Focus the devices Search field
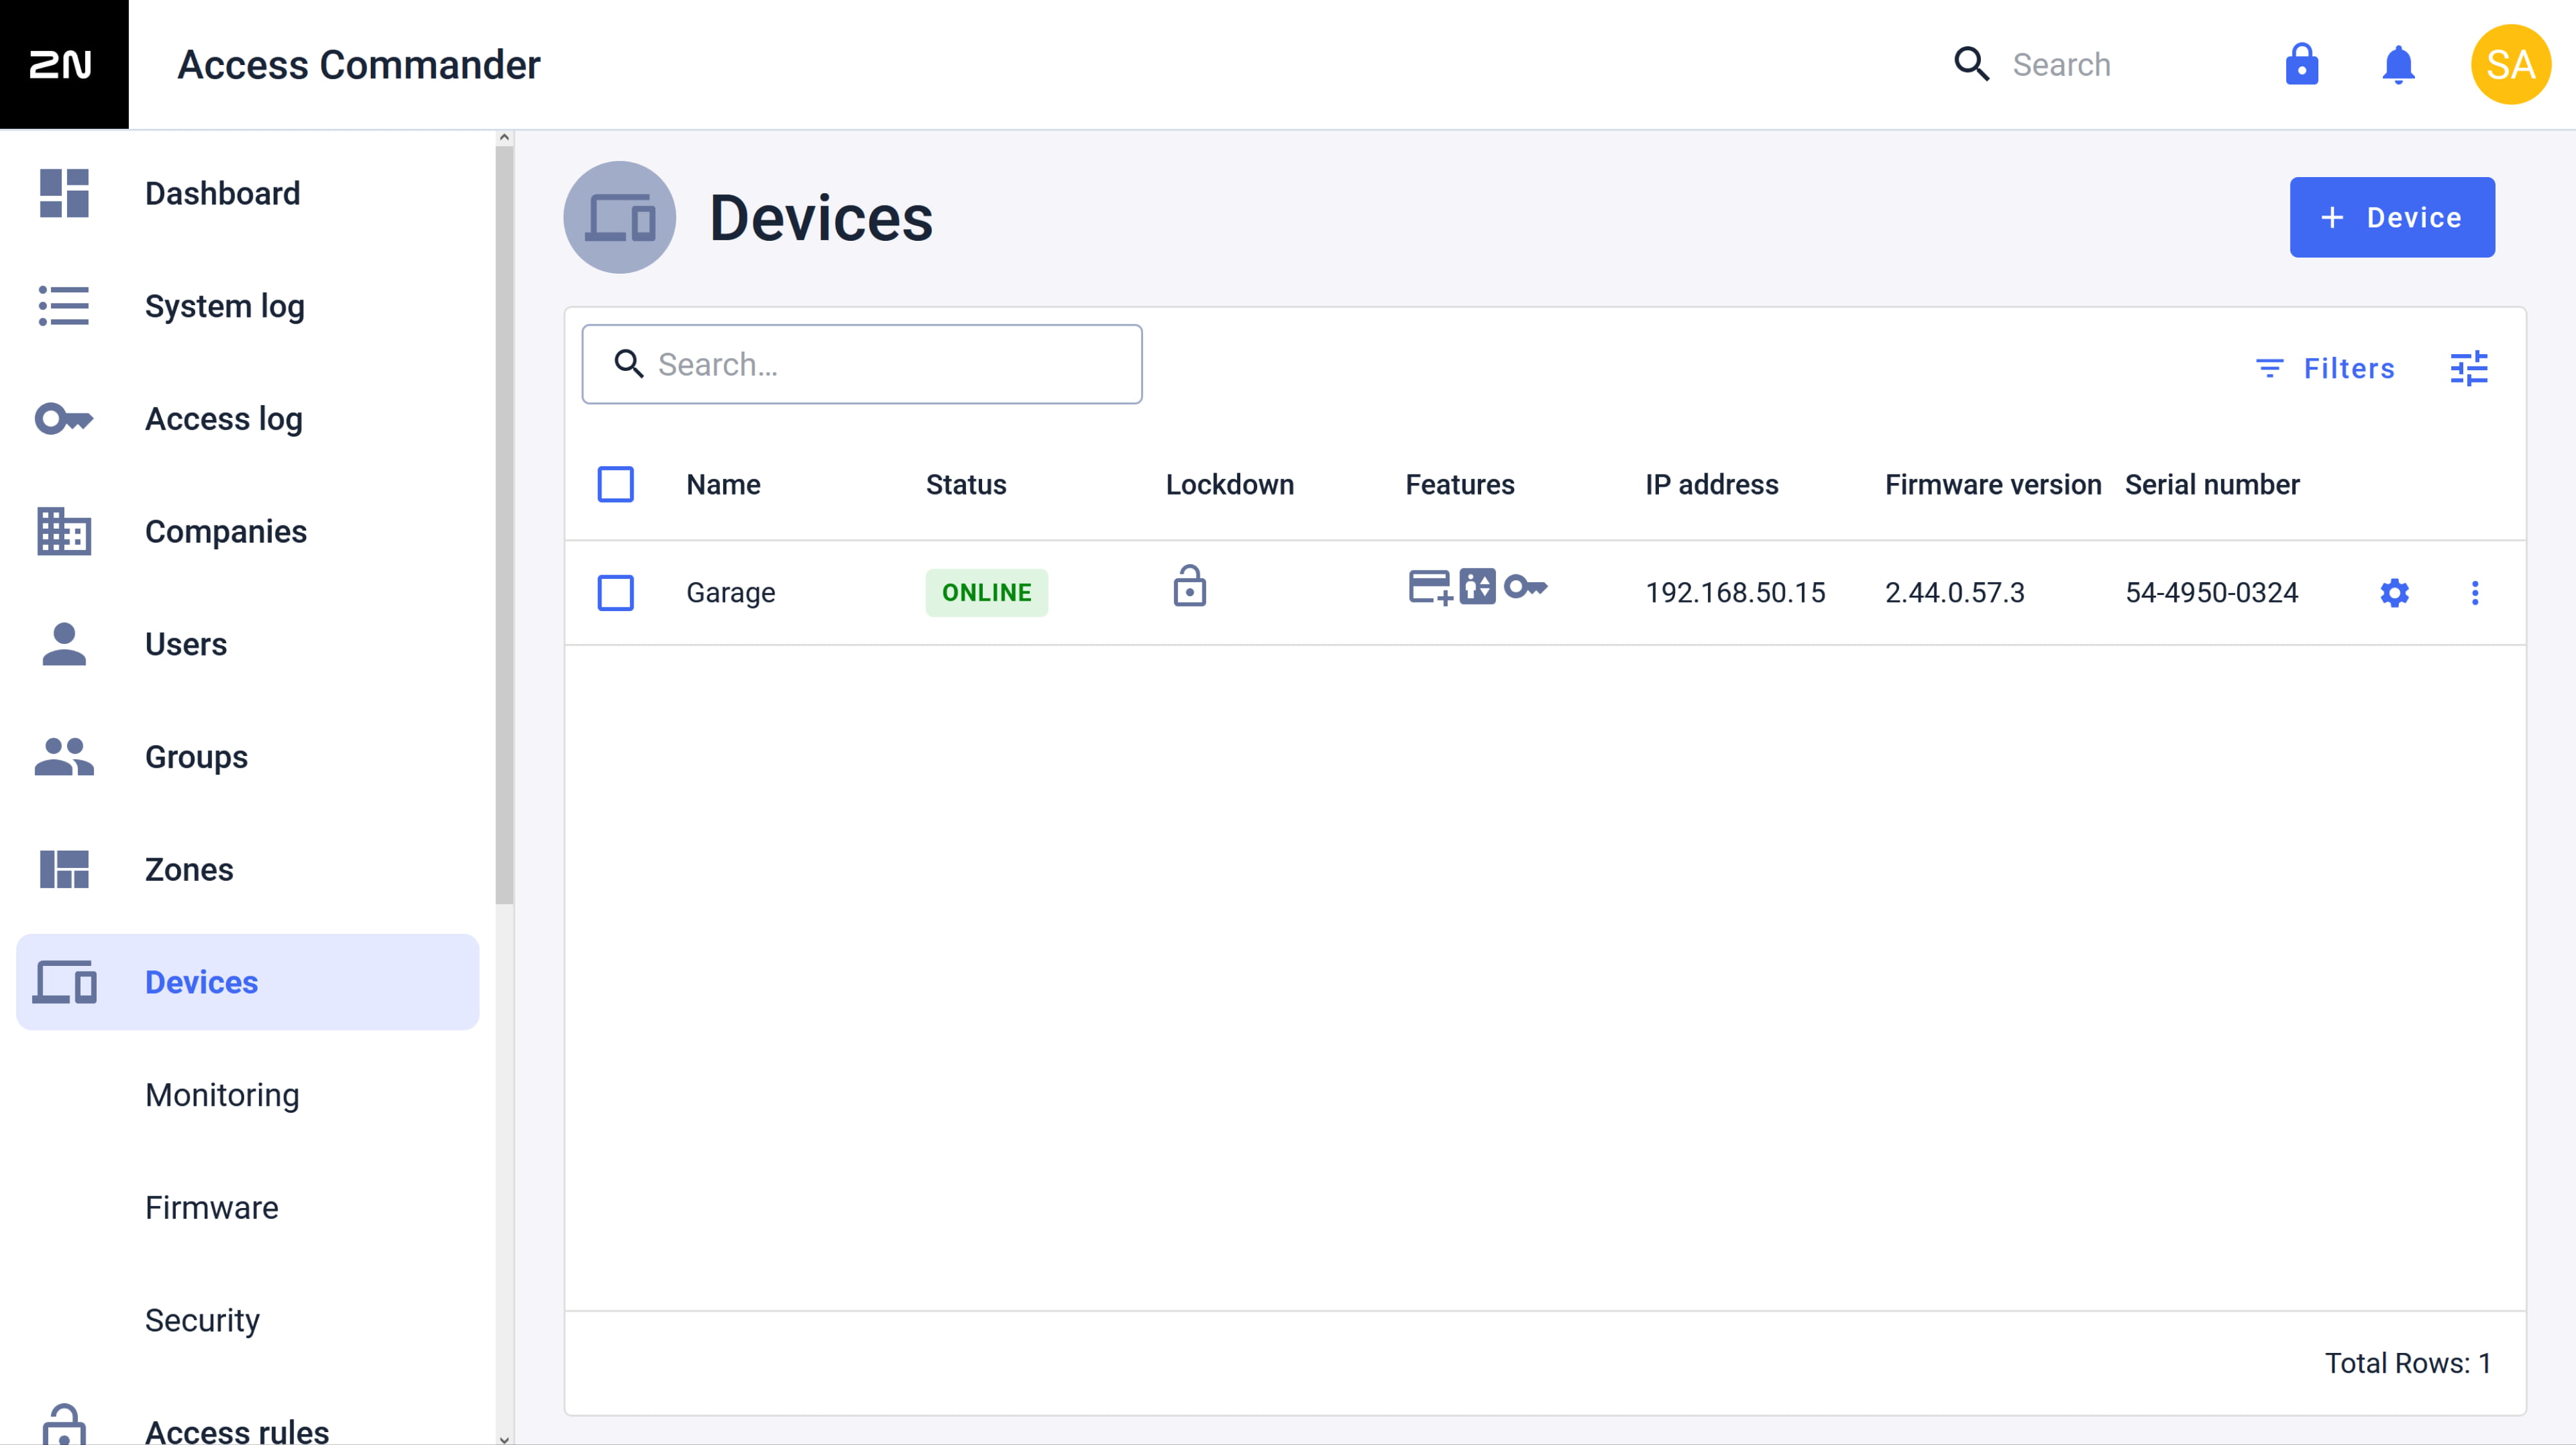This screenshot has width=2576, height=1445. [862, 364]
